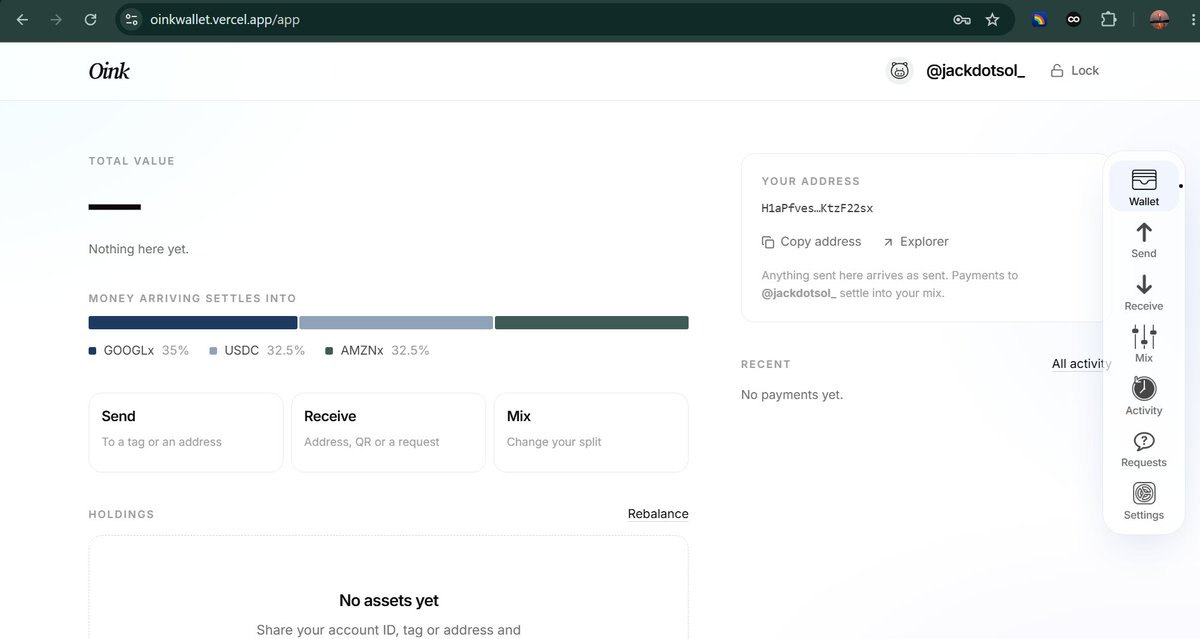Click the AMZNx 32.5% legend entry

(x=378, y=351)
